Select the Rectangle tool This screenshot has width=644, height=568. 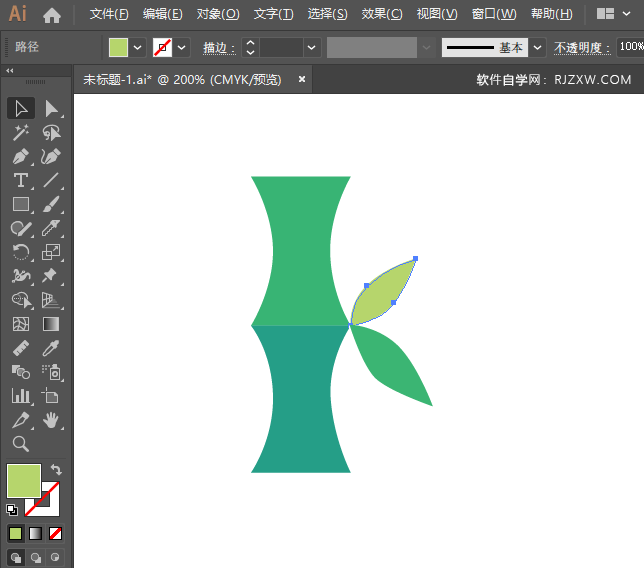tap(21, 204)
